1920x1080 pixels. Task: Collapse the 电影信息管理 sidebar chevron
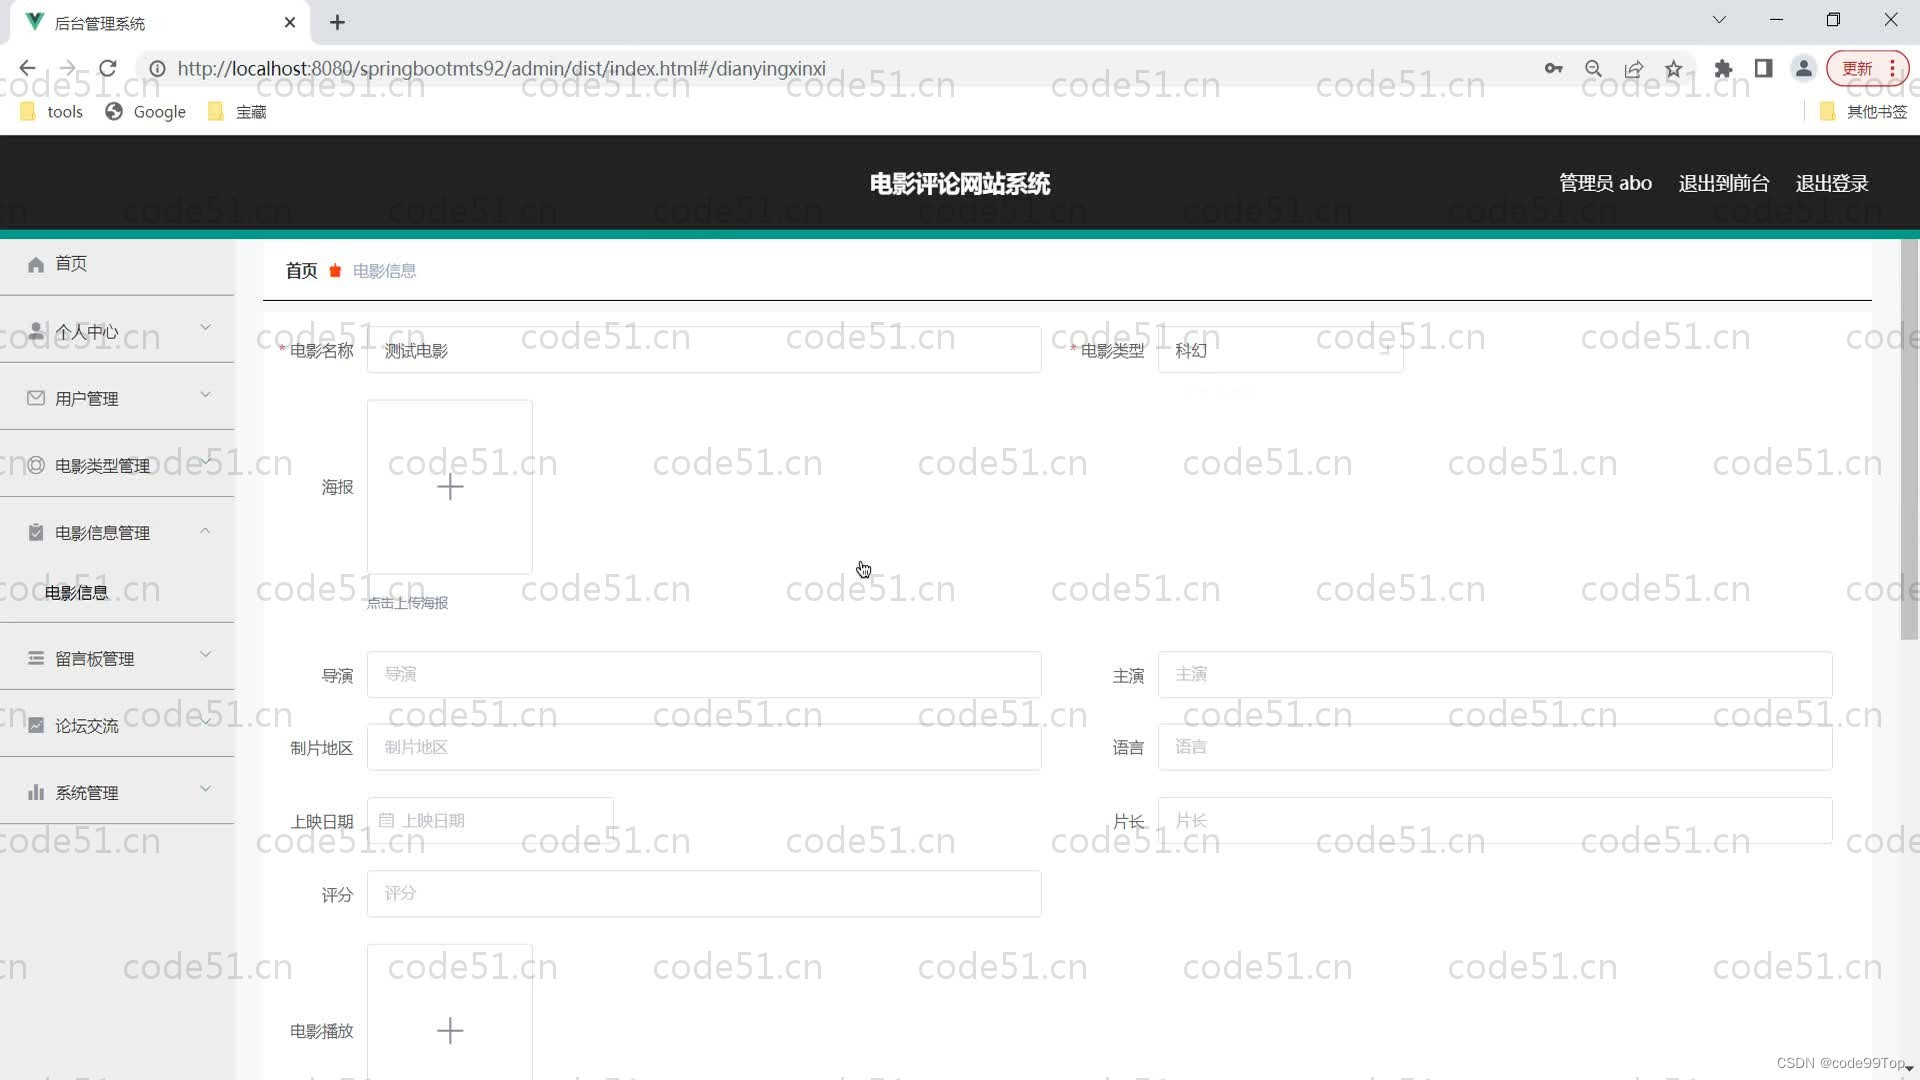205,530
